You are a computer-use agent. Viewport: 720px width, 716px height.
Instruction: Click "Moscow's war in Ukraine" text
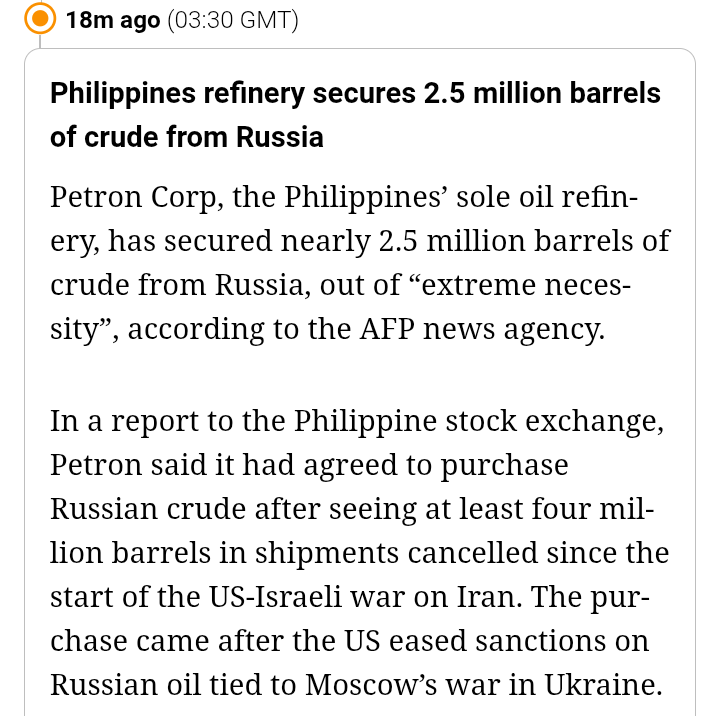coord(483,685)
